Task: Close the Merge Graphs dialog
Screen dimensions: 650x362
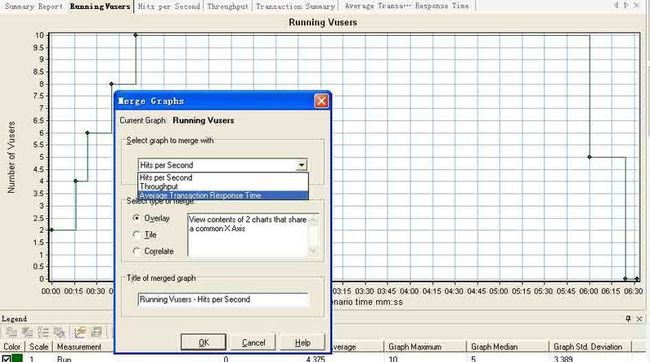Action: click(x=321, y=101)
